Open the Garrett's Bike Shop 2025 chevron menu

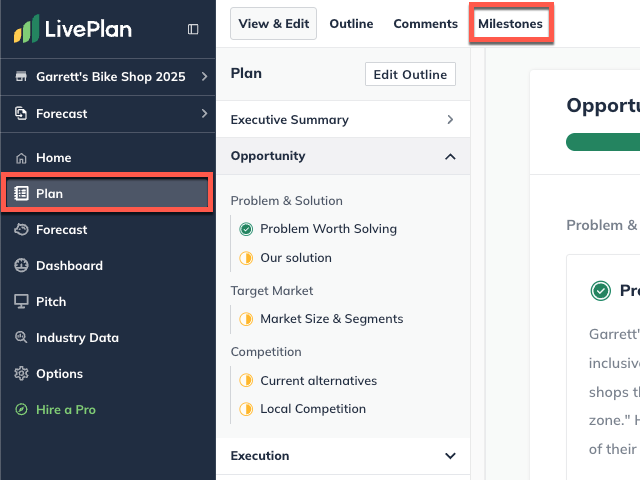coord(204,76)
